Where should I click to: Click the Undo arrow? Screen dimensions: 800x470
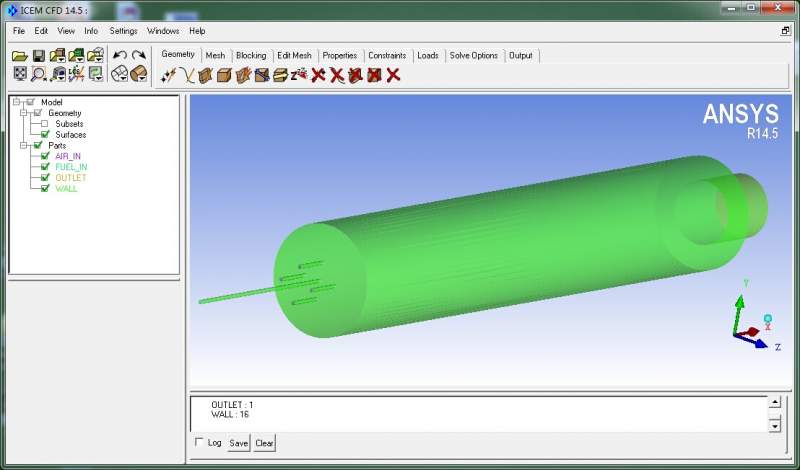point(120,55)
